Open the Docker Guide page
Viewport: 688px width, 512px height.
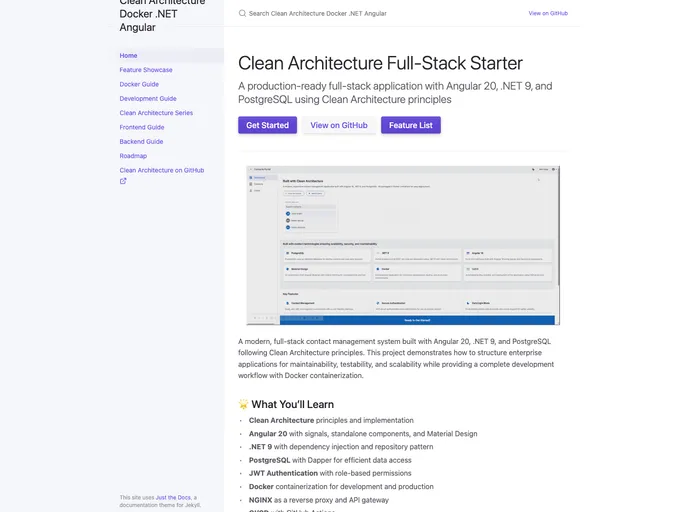click(x=139, y=84)
